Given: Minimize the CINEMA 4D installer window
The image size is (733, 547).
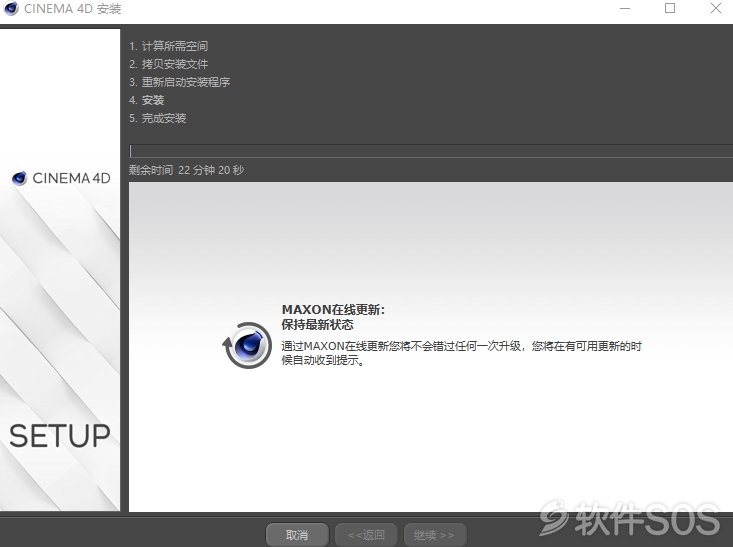Looking at the screenshot, I should (x=625, y=8).
